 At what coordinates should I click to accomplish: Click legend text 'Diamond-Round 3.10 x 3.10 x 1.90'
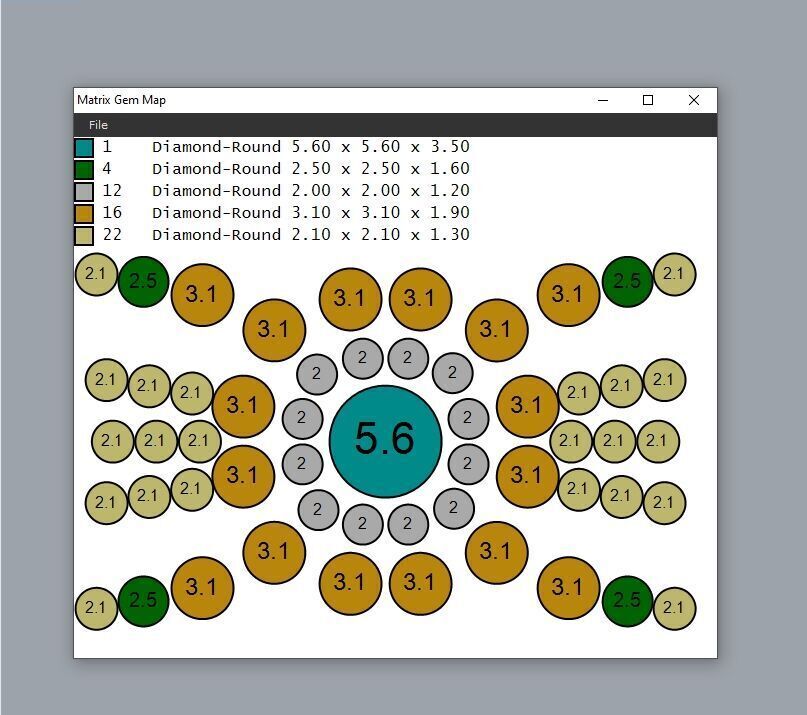click(311, 213)
